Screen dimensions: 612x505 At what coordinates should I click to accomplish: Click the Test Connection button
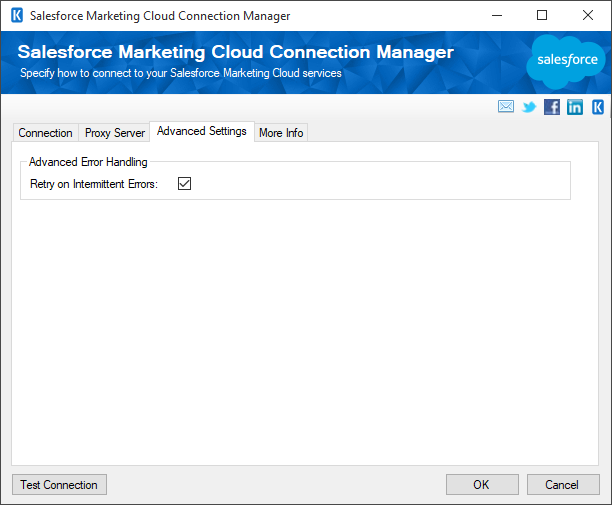[59, 485]
